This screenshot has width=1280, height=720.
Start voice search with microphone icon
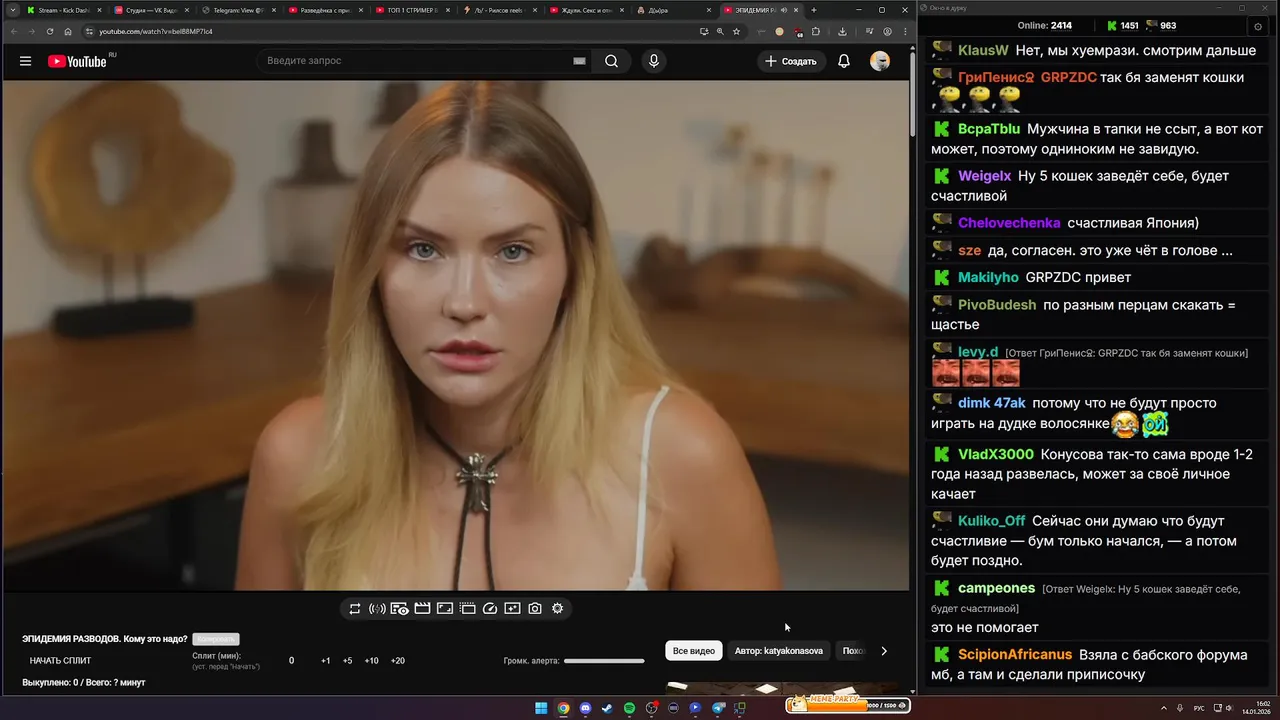click(x=653, y=61)
